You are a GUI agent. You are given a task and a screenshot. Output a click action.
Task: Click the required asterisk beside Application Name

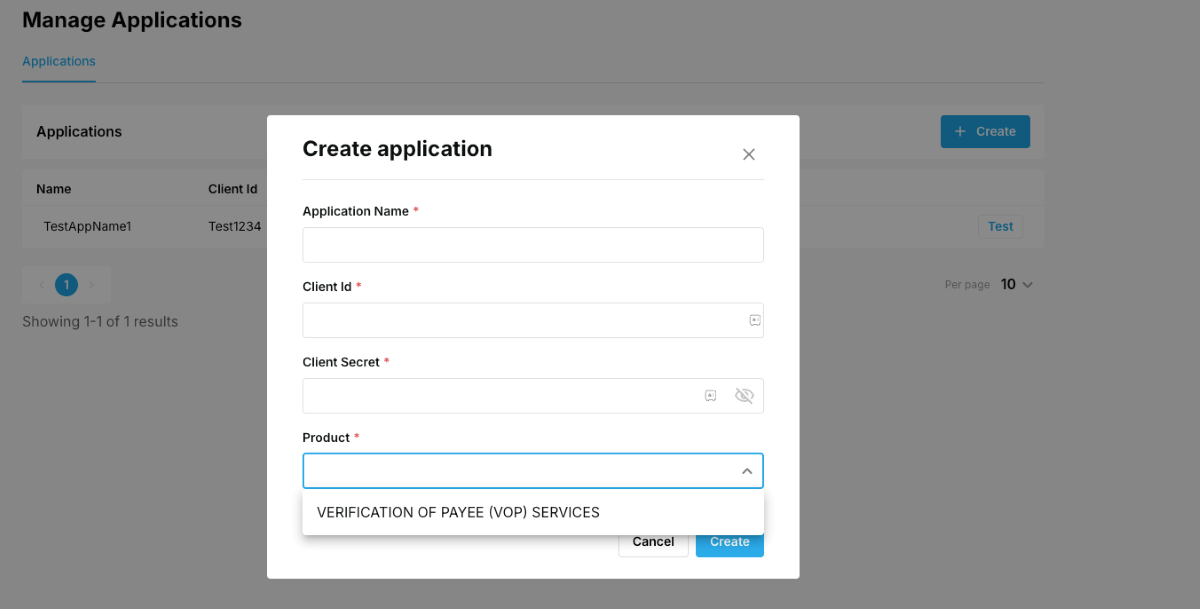pyautogui.click(x=416, y=210)
